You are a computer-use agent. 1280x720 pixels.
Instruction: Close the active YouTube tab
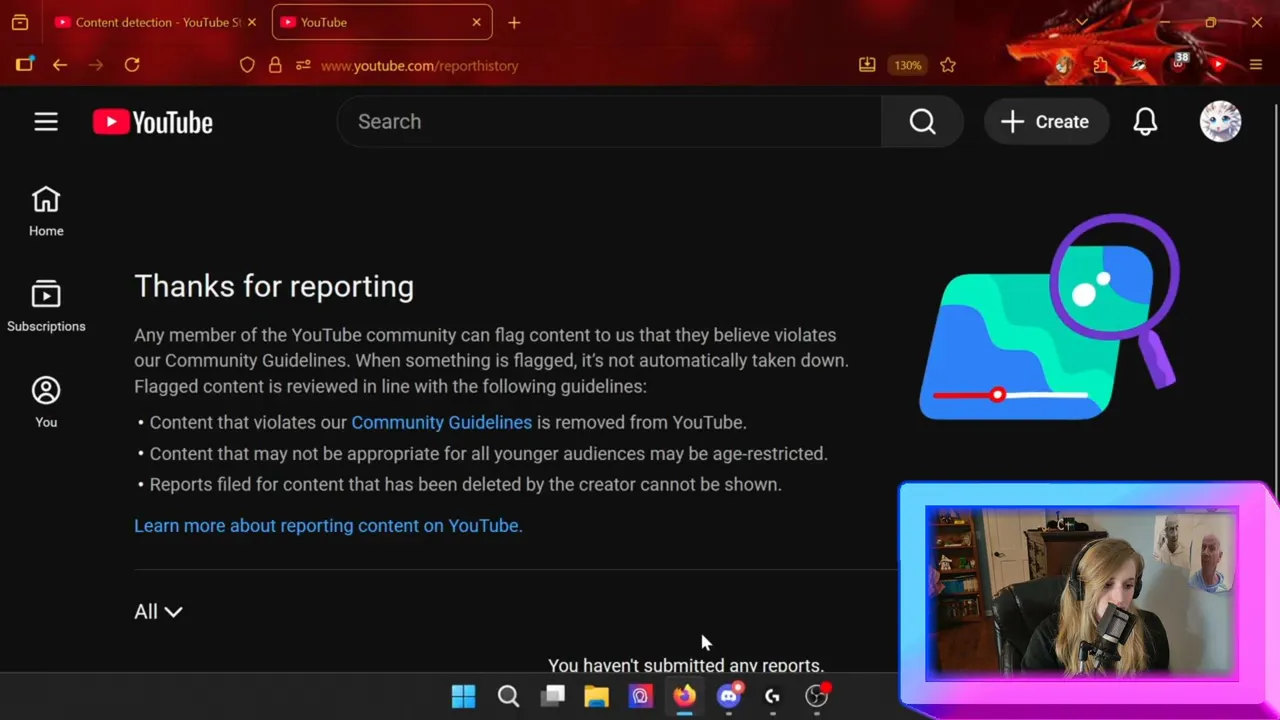click(x=476, y=22)
